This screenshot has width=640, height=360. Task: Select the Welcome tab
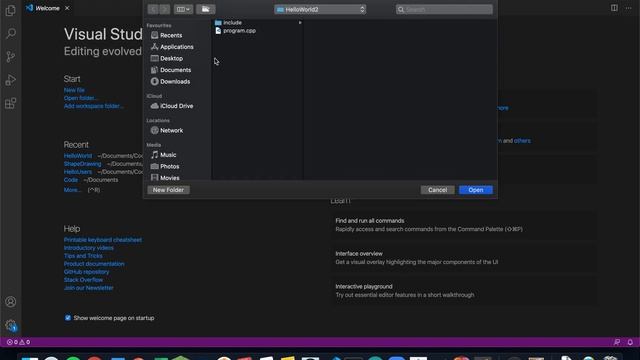48,8
